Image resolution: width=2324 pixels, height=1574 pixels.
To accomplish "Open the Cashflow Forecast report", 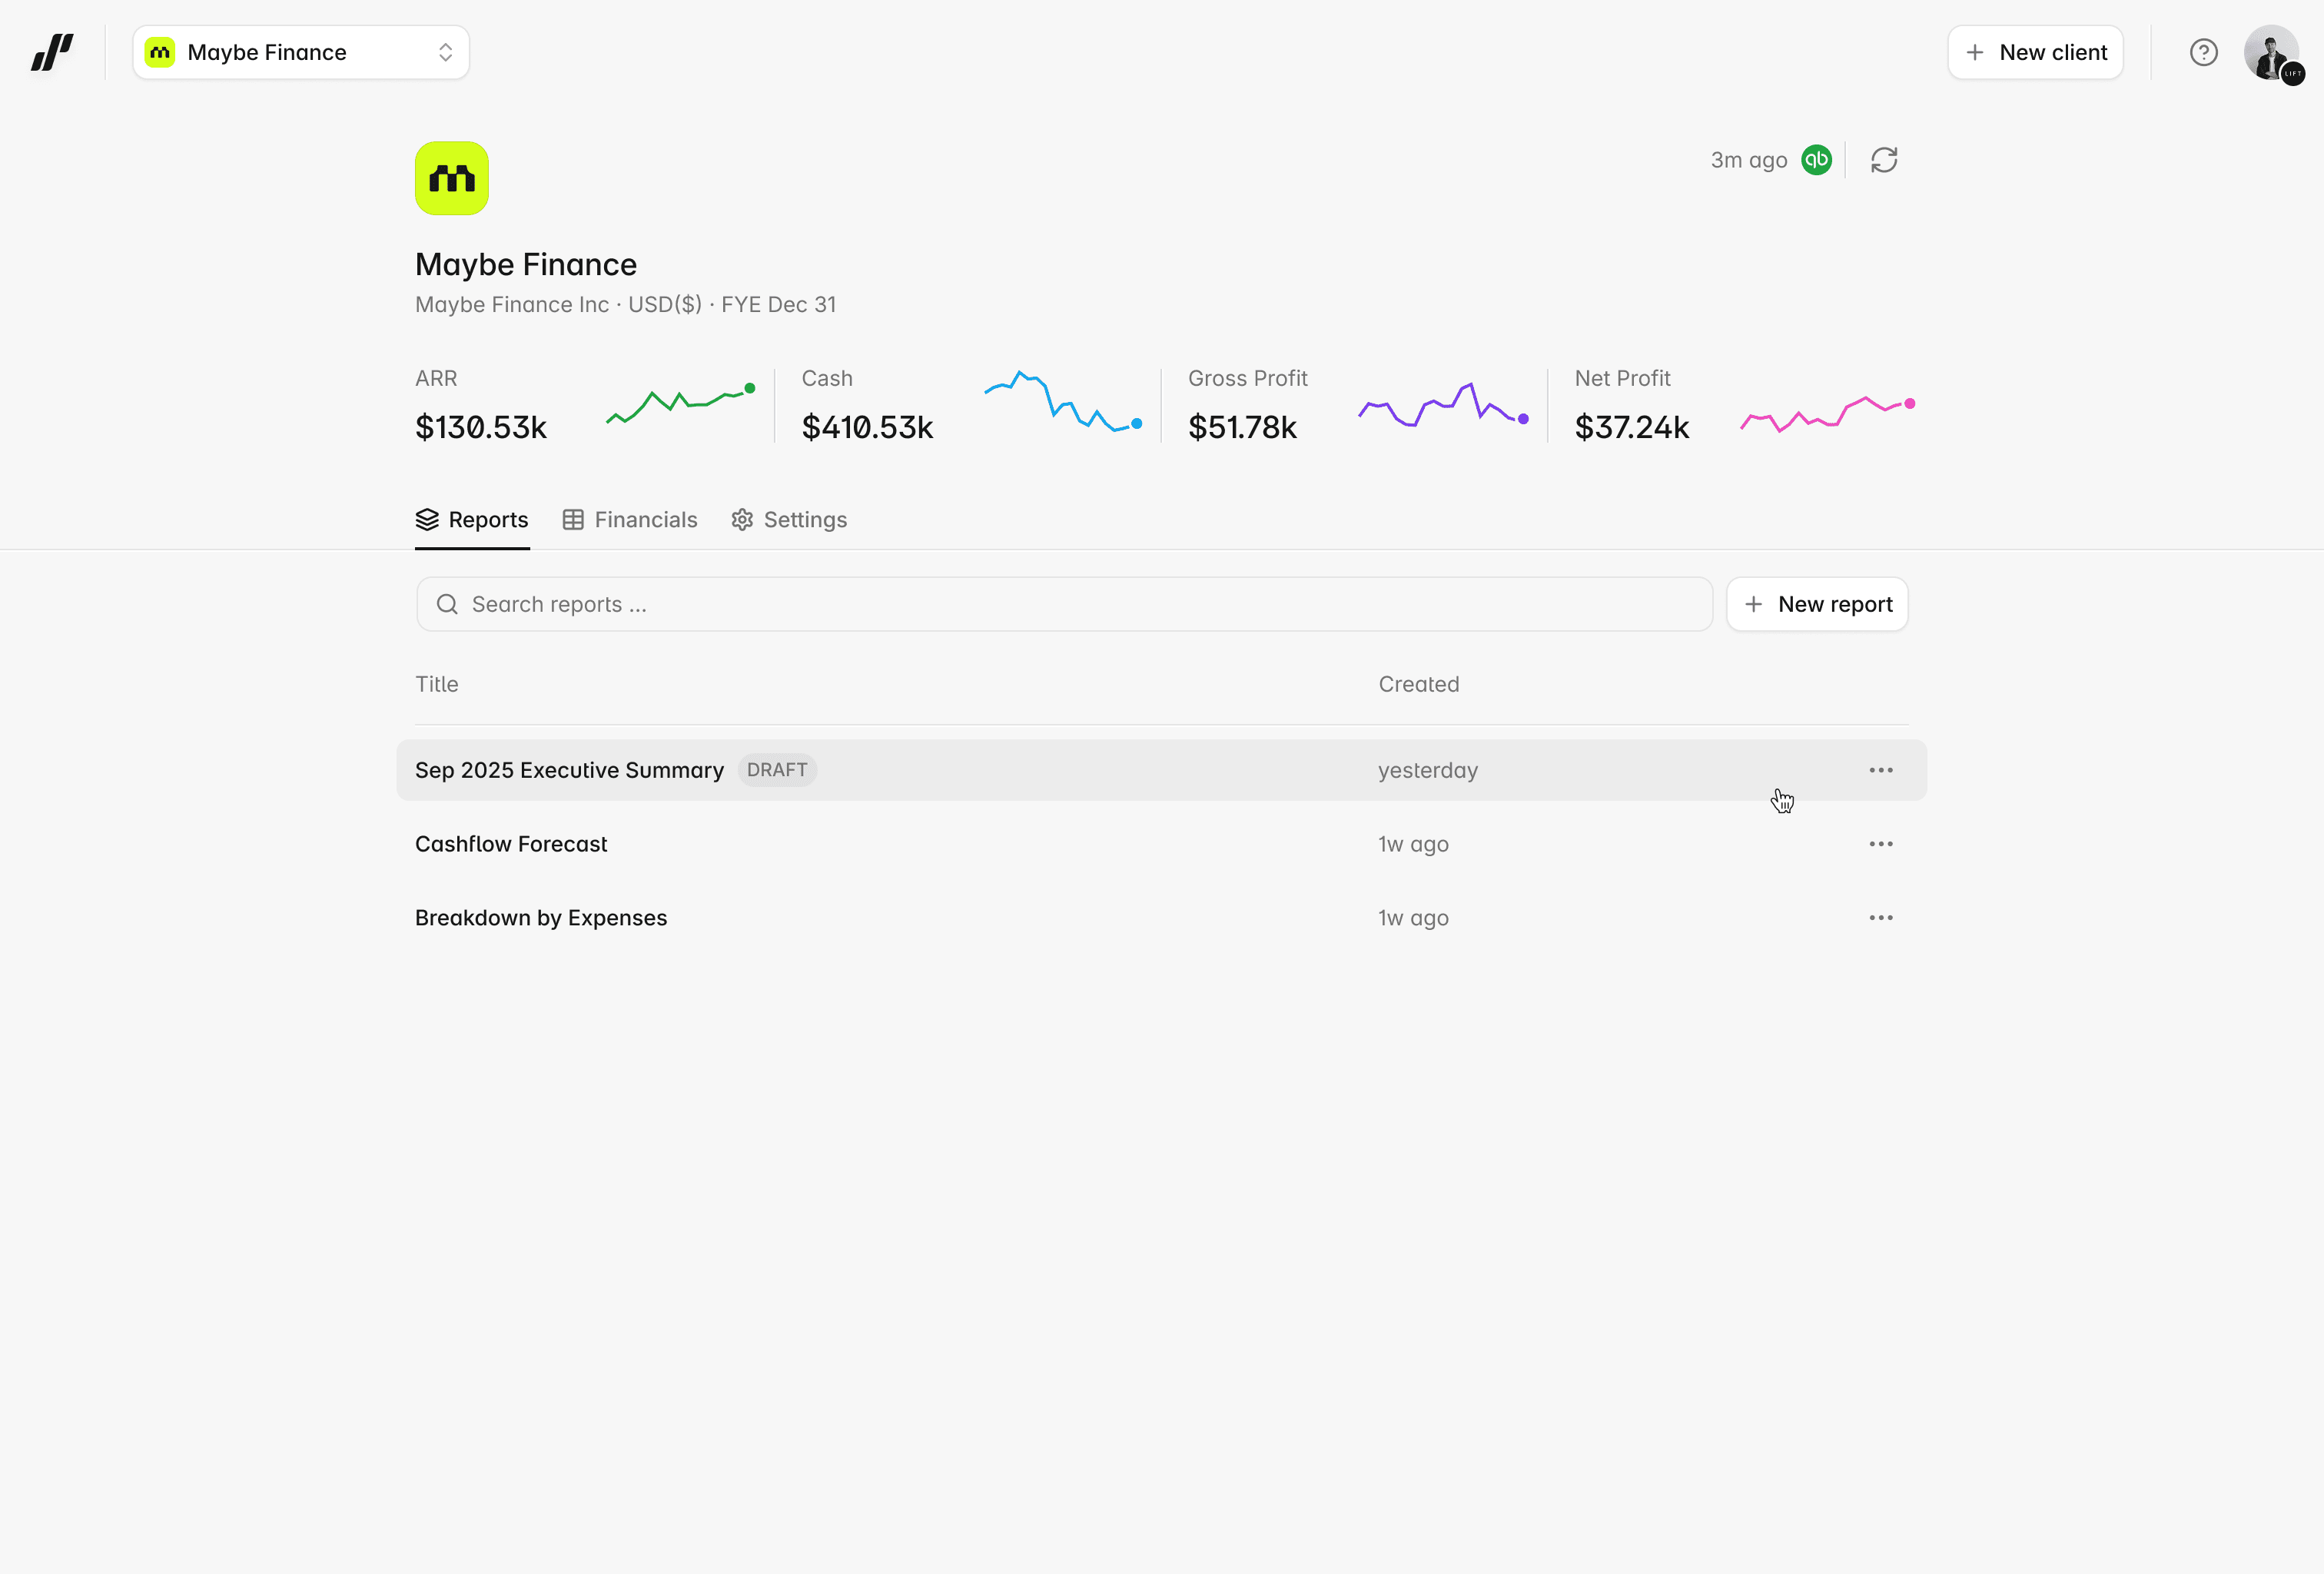I will click(511, 844).
